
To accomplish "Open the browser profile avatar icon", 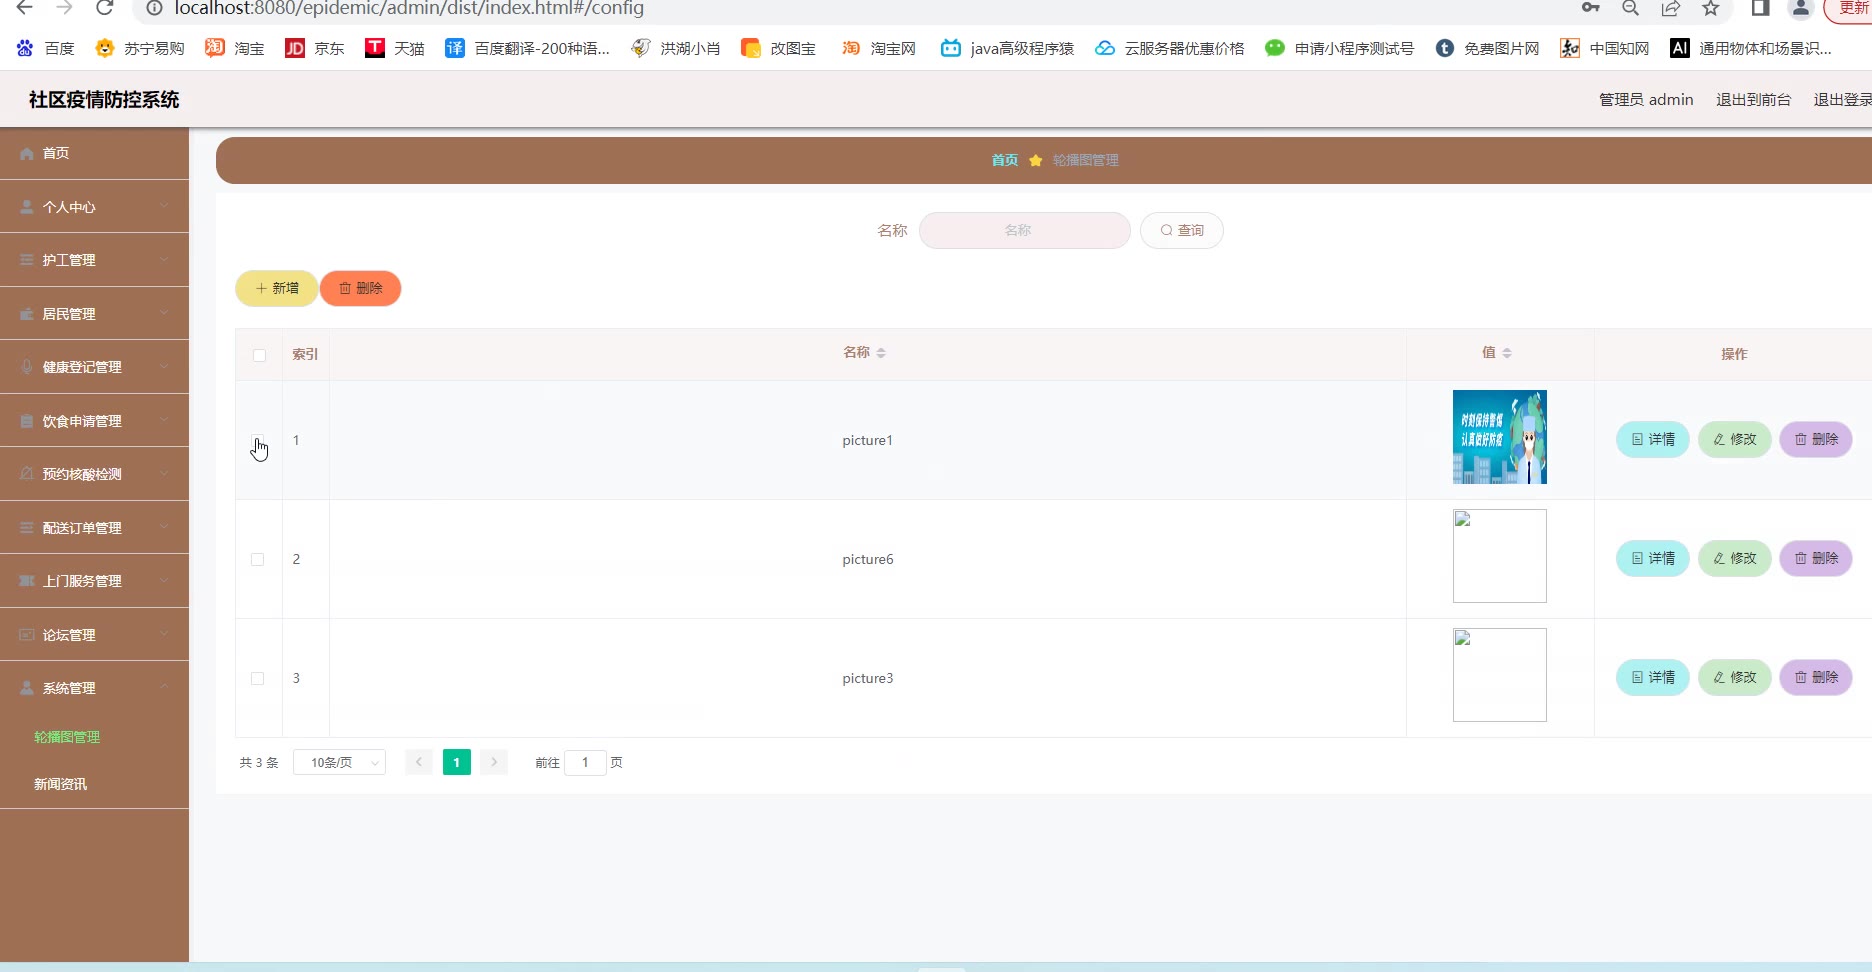I will click(x=1801, y=8).
